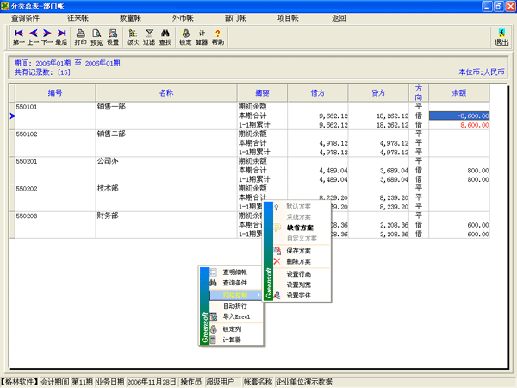This screenshot has width=517, height=388.
Task: Click the 业务日期 status bar date value
Action: (x=152, y=382)
